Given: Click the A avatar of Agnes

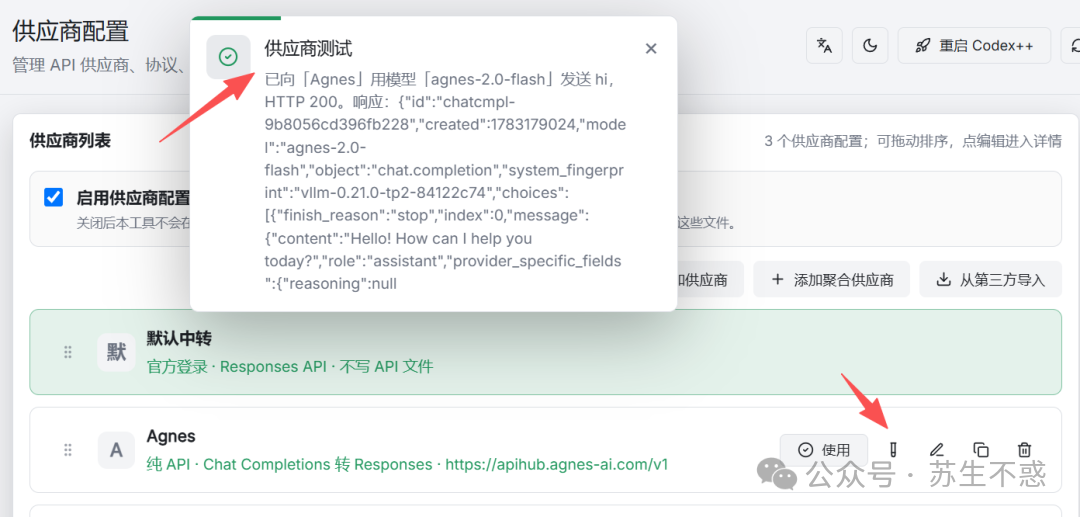Looking at the screenshot, I should coord(116,450).
